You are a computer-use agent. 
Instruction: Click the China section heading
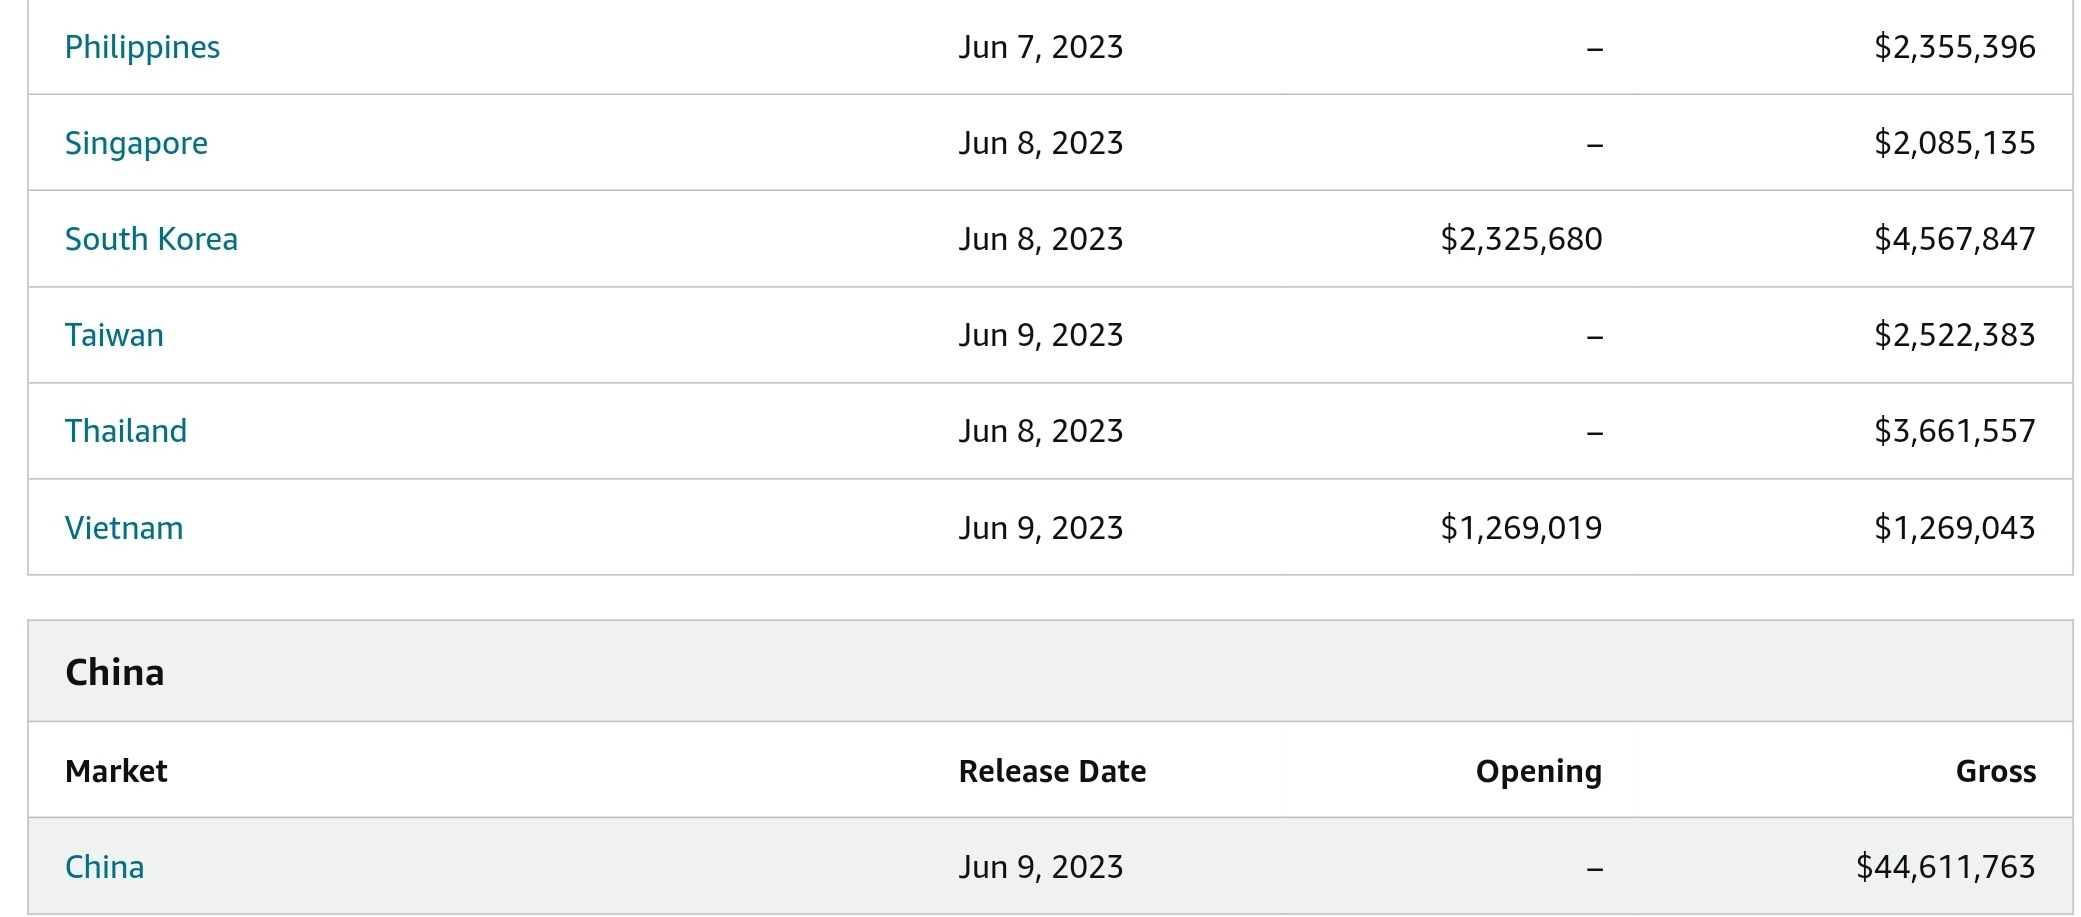click(114, 672)
